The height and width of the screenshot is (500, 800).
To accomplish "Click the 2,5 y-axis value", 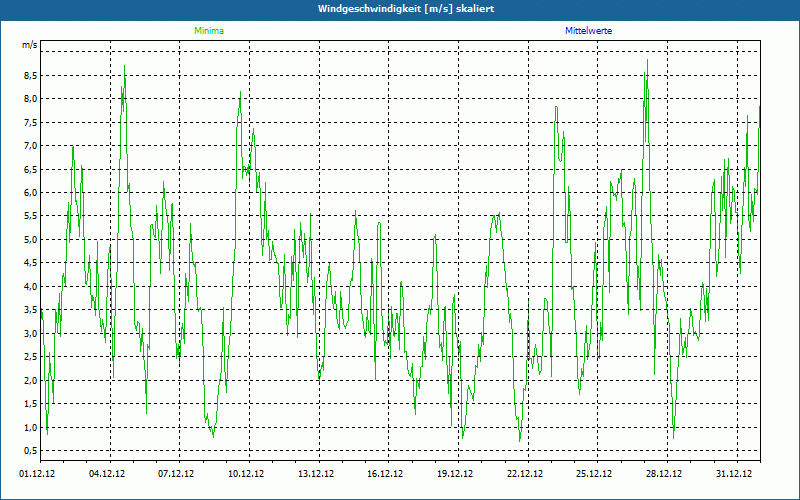I will pyautogui.click(x=31, y=357).
